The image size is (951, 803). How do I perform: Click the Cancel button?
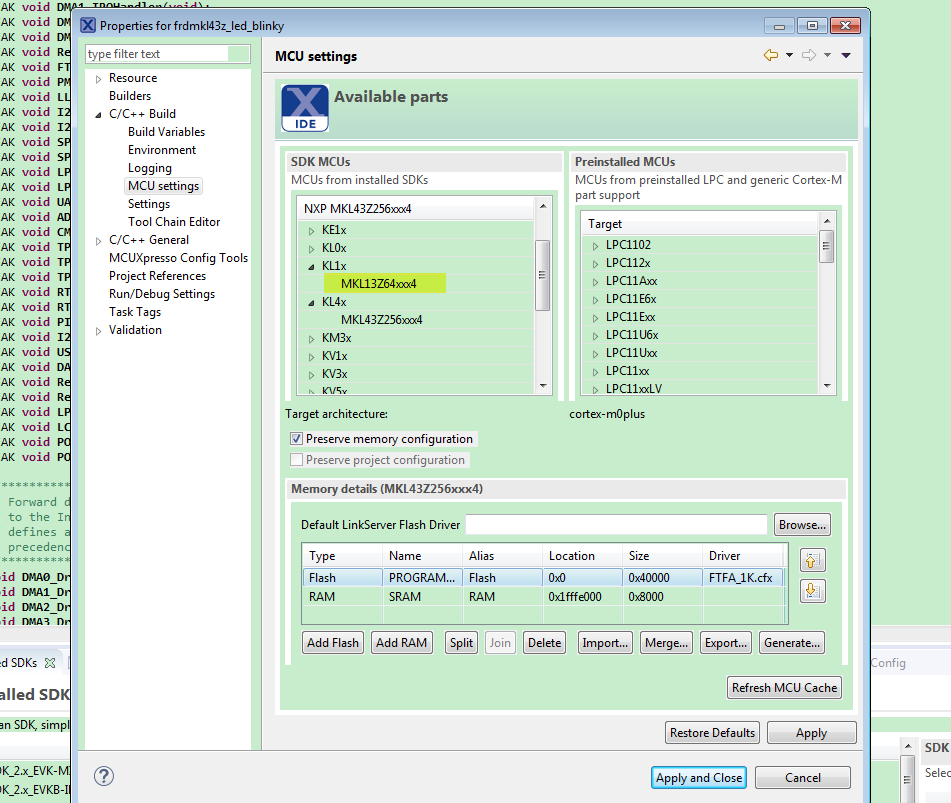tap(802, 778)
